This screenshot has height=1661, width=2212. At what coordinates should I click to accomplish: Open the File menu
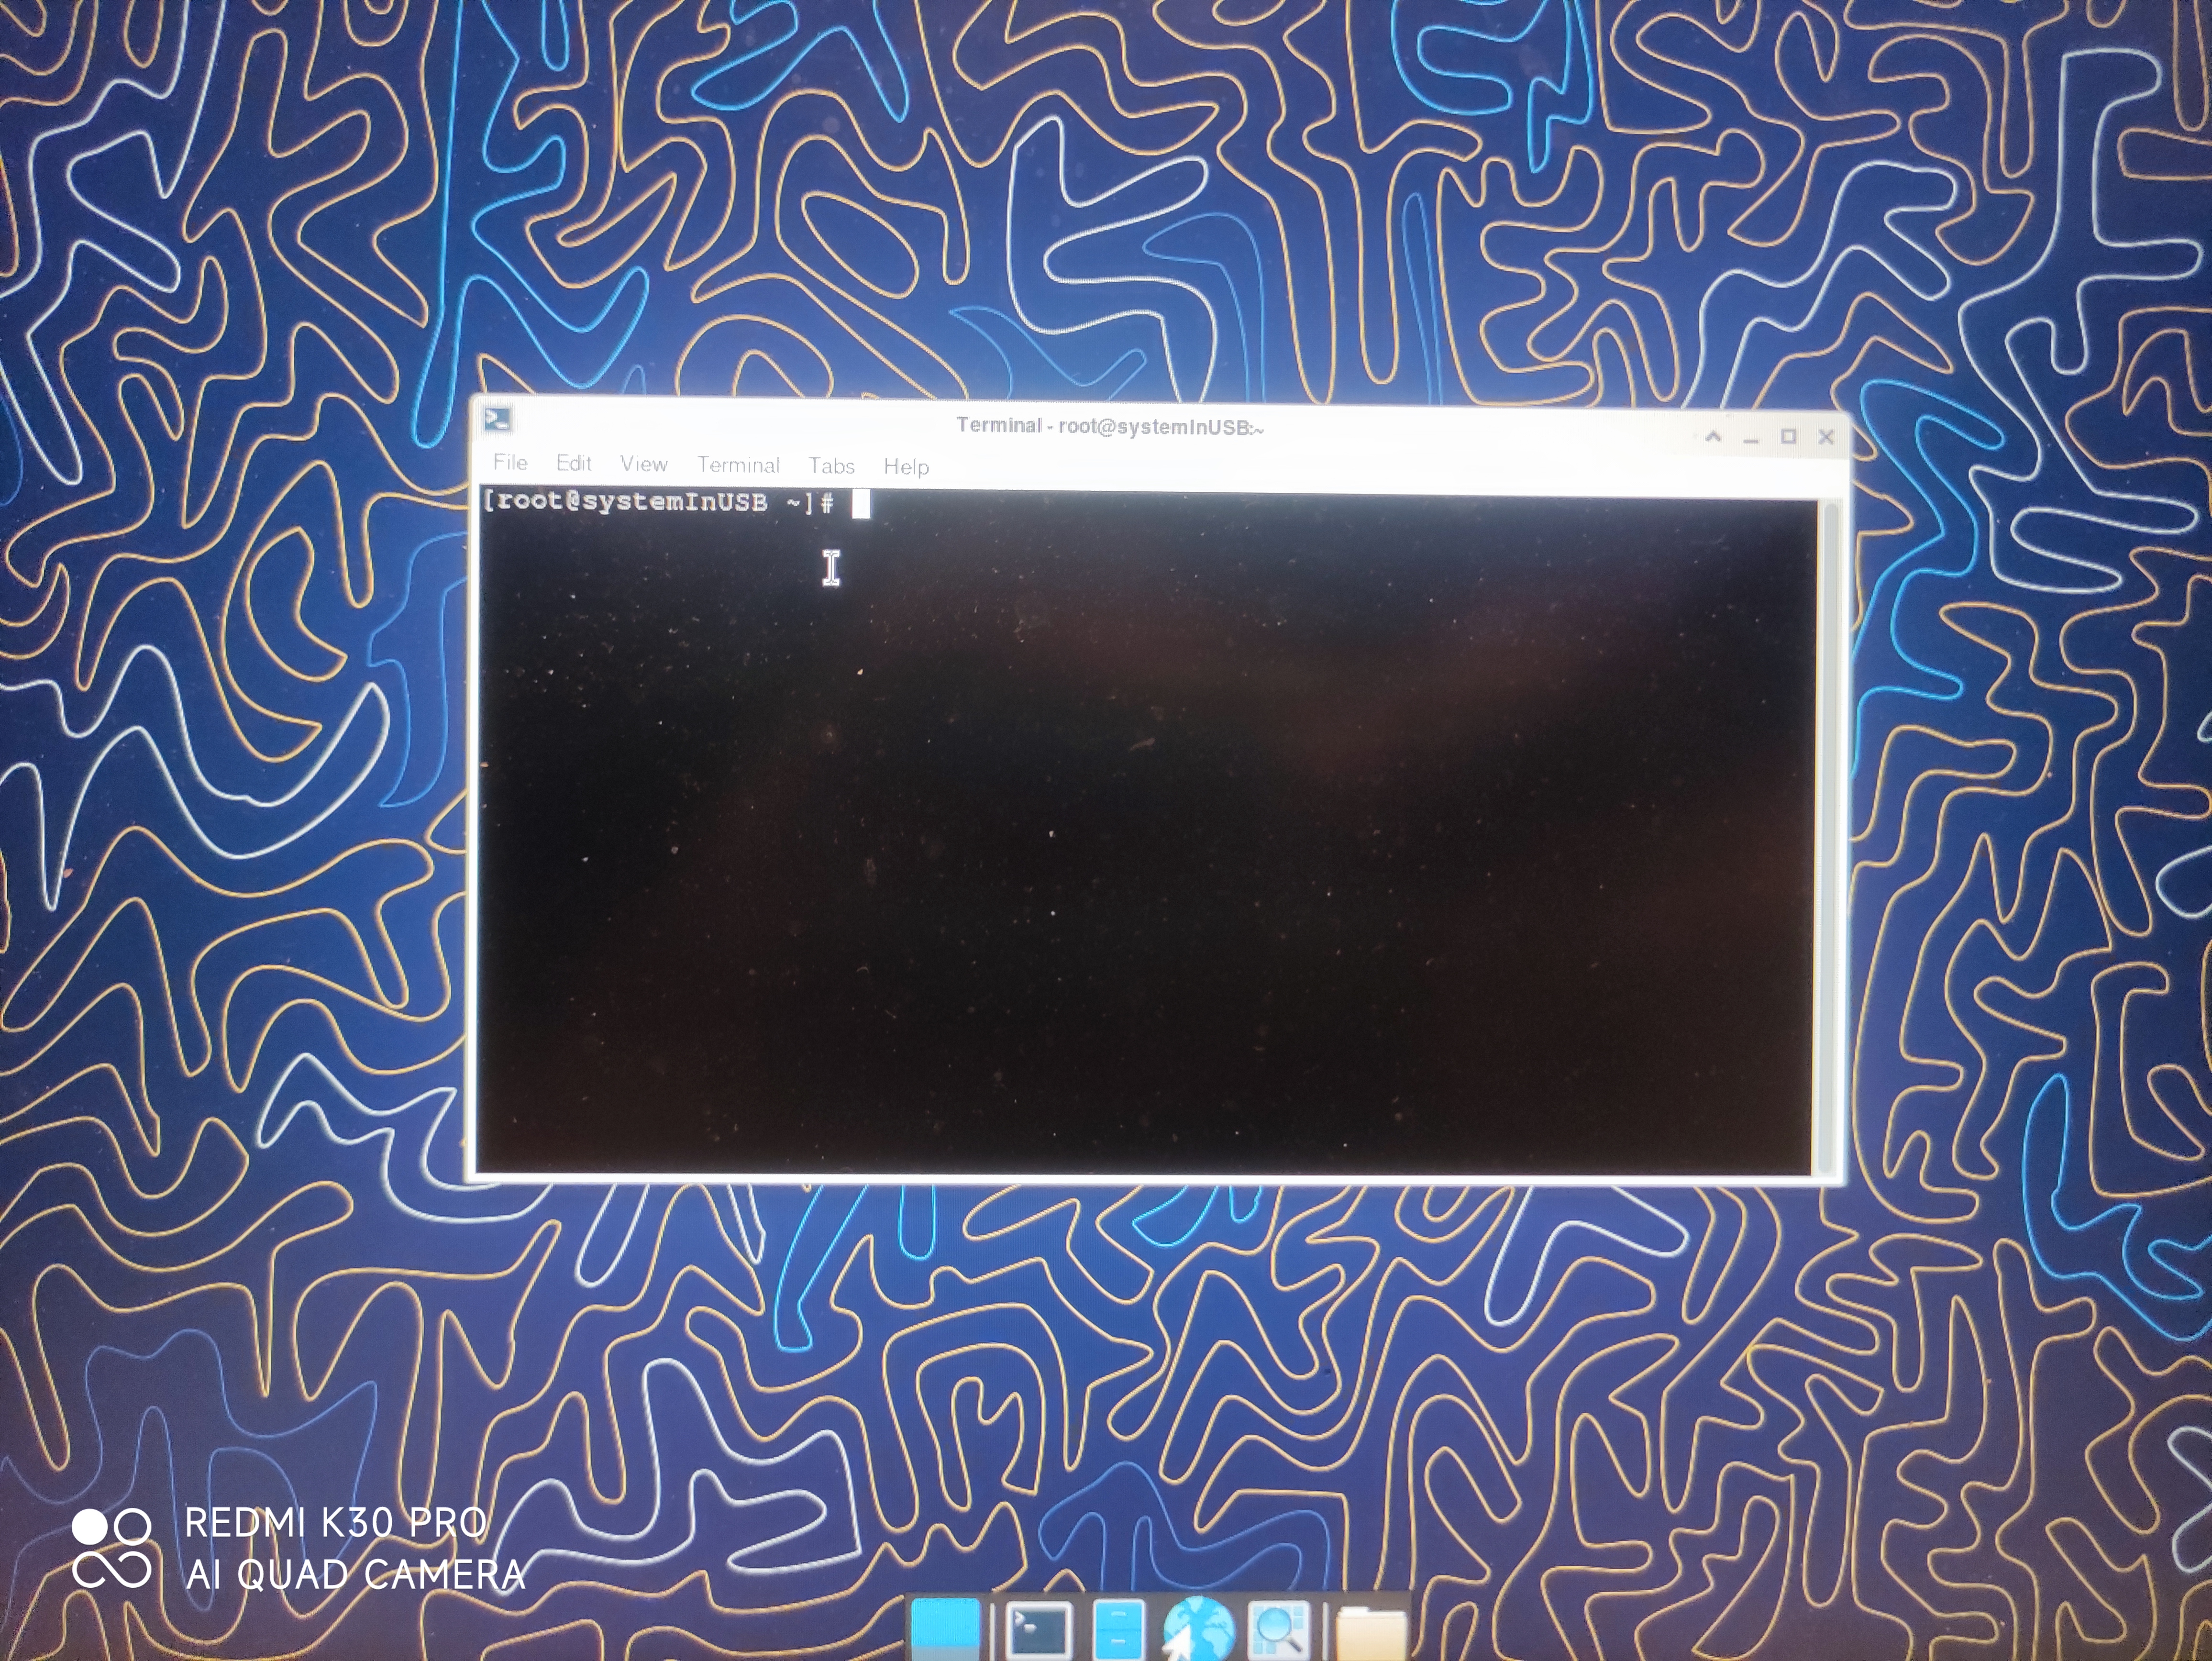coord(510,462)
